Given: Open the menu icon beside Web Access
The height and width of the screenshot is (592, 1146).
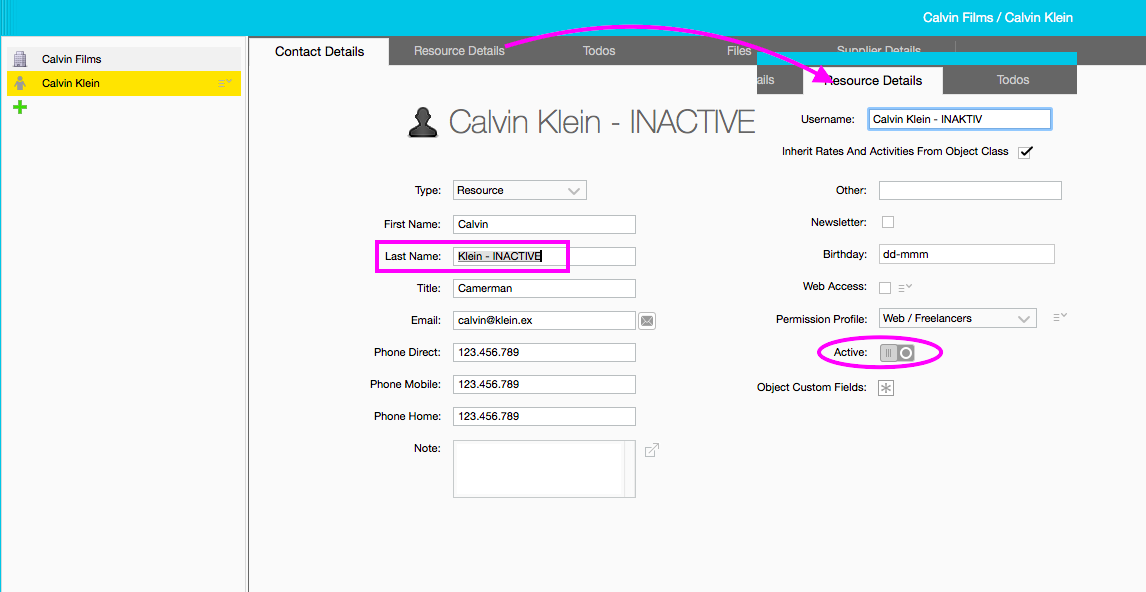Looking at the screenshot, I should pyautogui.click(x=905, y=288).
